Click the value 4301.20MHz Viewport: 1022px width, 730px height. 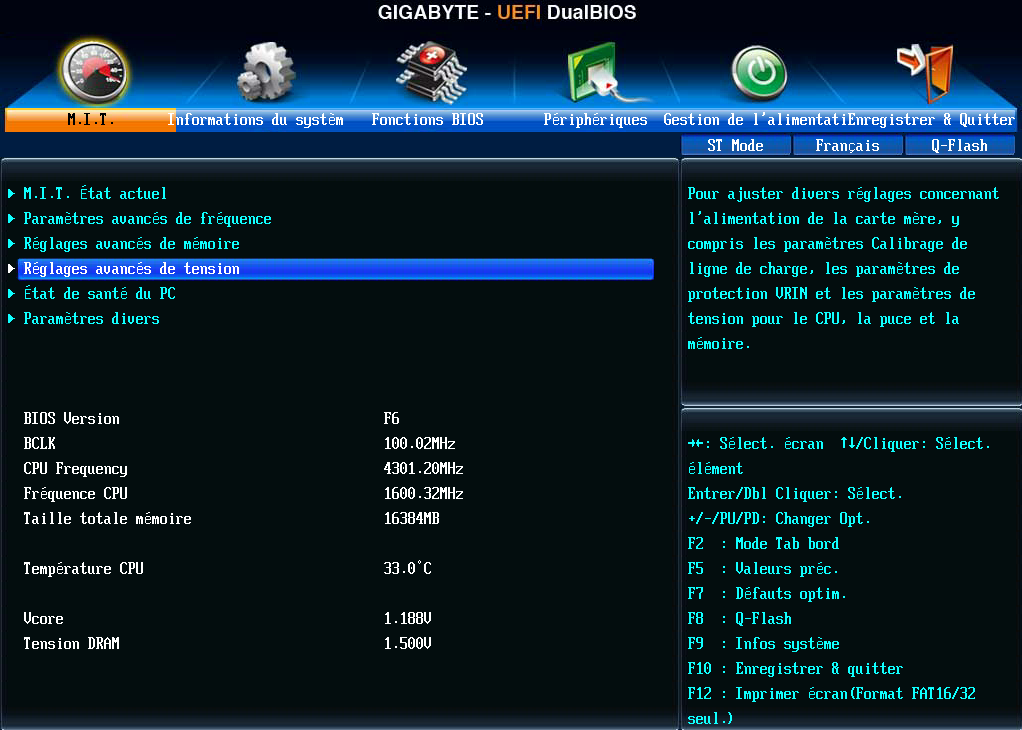point(424,469)
